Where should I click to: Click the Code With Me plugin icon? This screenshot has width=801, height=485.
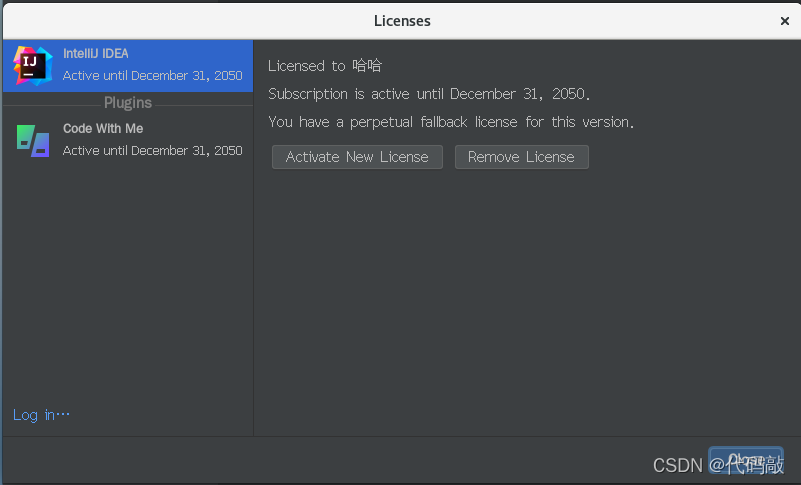pos(33,141)
